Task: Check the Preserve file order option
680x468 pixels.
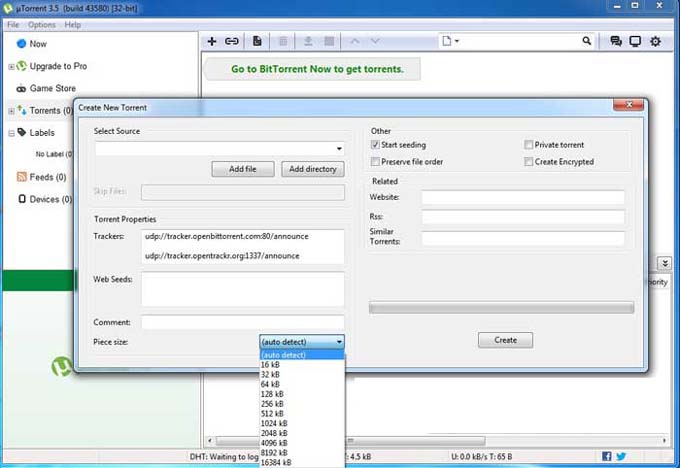Action: click(x=375, y=161)
